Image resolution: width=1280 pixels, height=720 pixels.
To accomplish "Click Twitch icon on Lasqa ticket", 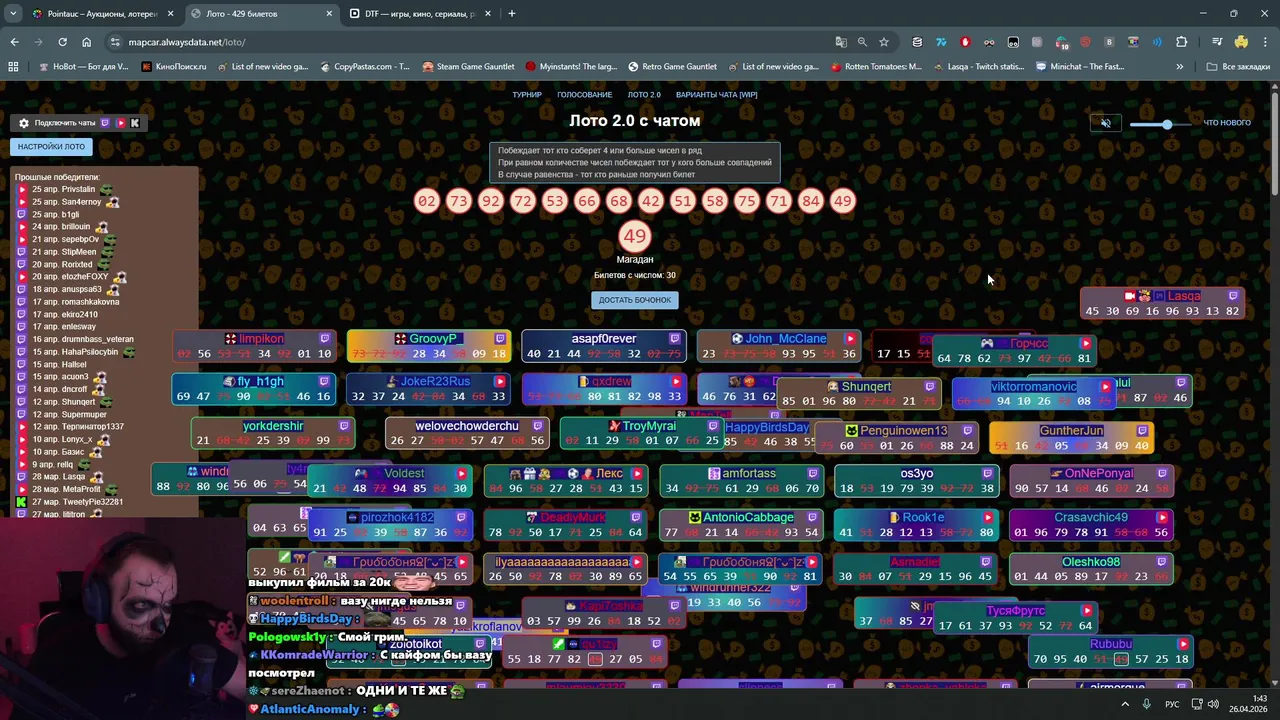I will [x=1233, y=296].
